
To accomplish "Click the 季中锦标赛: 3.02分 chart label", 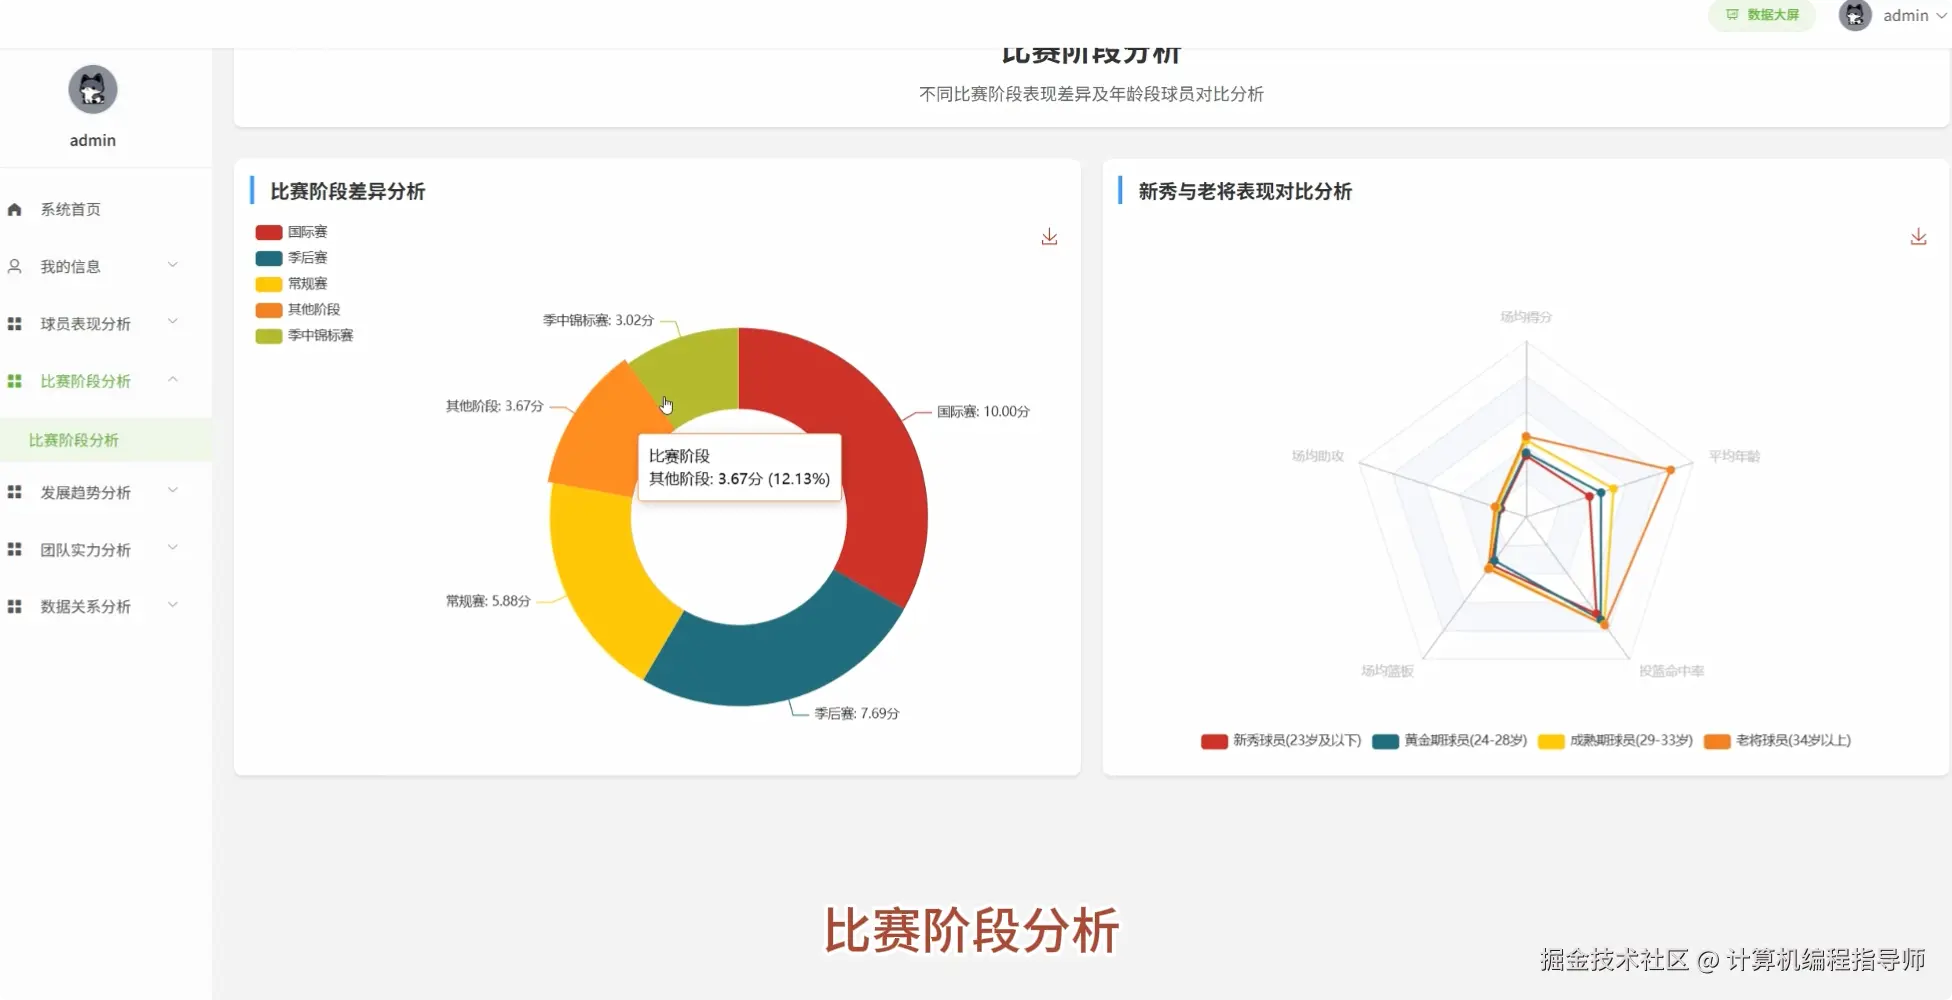I will pyautogui.click(x=598, y=320).
